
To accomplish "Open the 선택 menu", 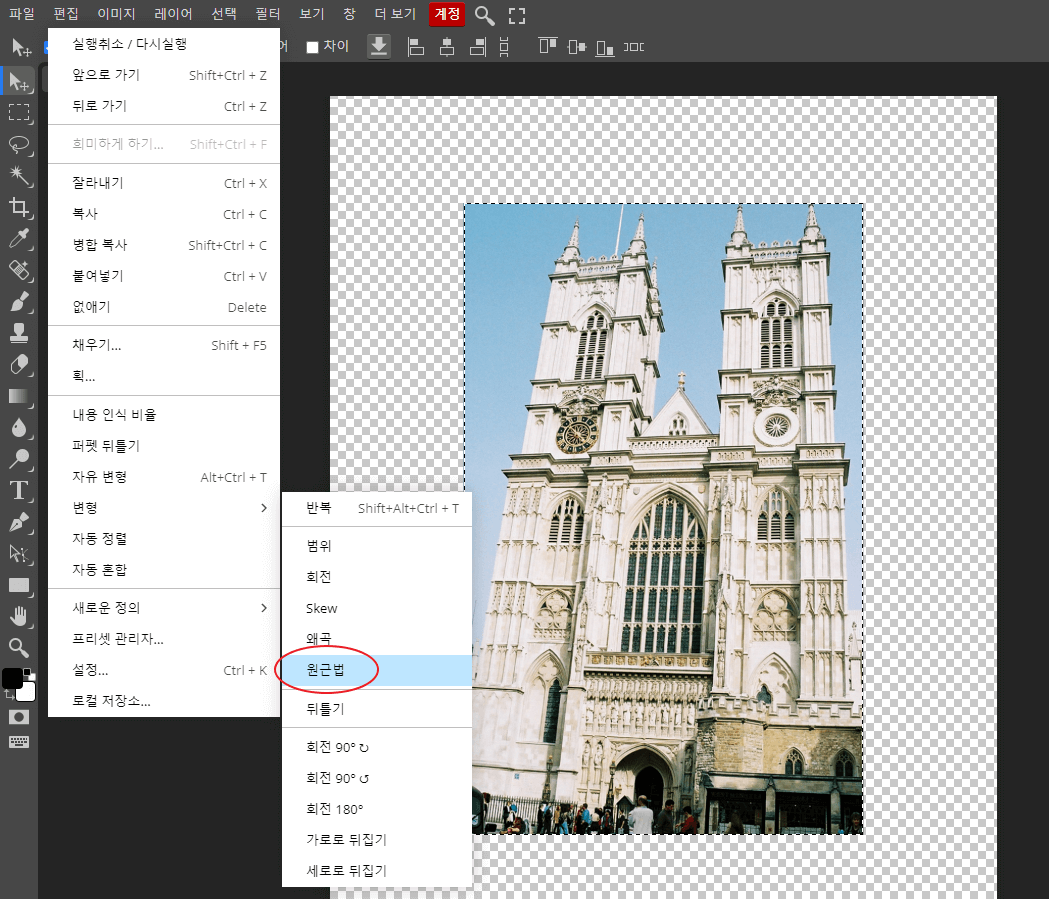I will [224, 14].
